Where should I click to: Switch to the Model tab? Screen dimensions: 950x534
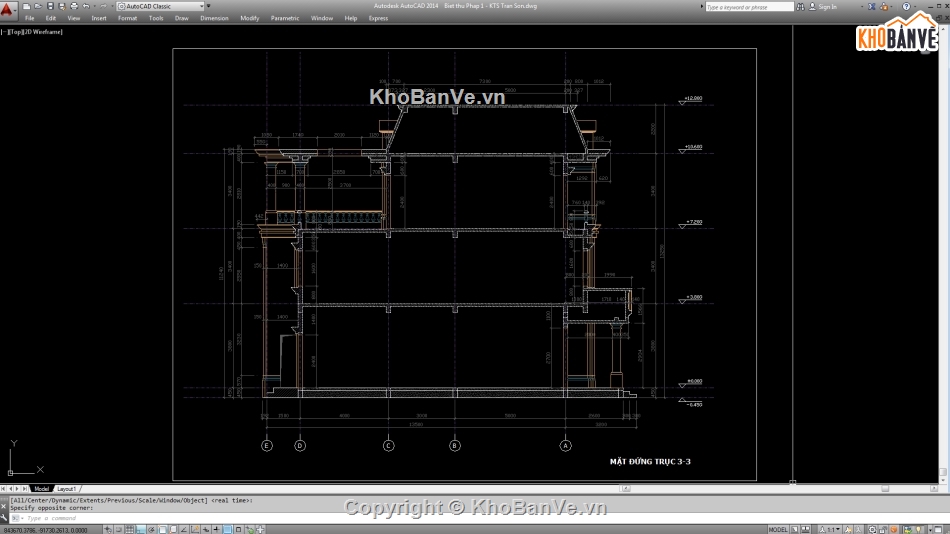tap(41, 489)
